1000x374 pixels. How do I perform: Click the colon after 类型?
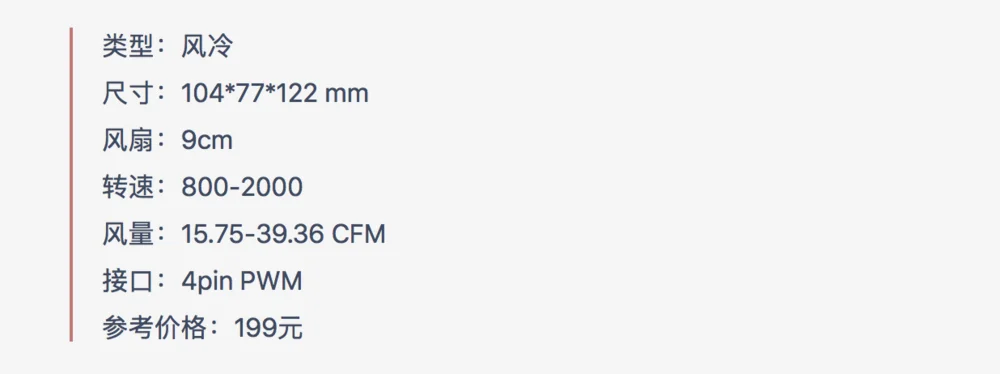coord(165,47)
